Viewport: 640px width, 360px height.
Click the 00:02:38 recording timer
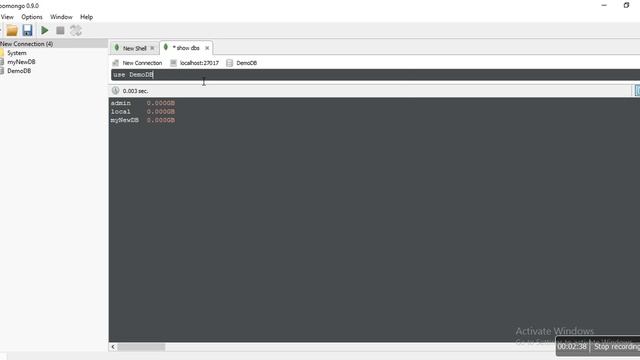572,347
